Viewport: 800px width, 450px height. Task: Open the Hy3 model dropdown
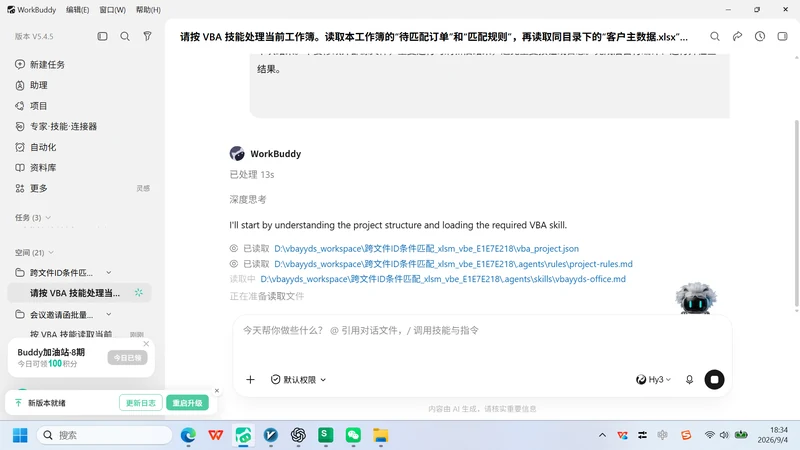653,380
